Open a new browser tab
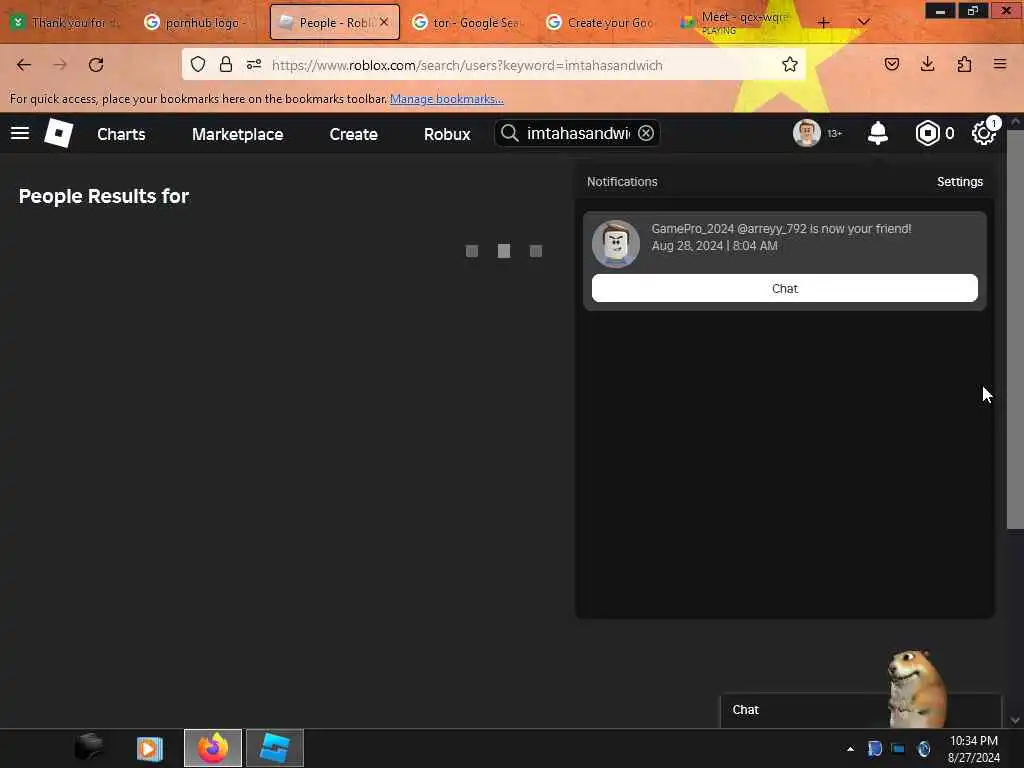 [x=824, y=22]
